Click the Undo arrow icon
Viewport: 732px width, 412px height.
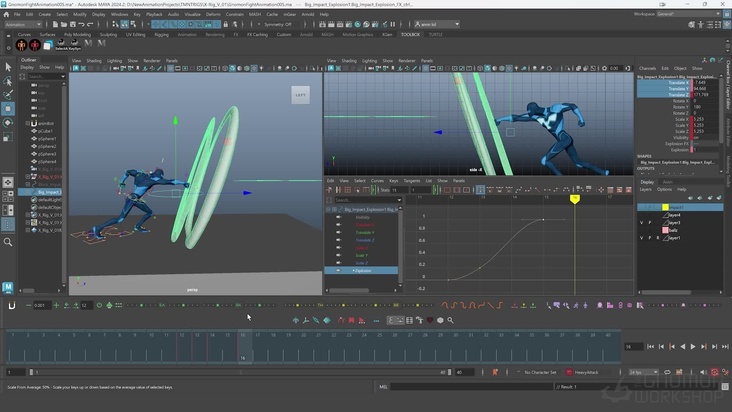[x=82, y=24]
